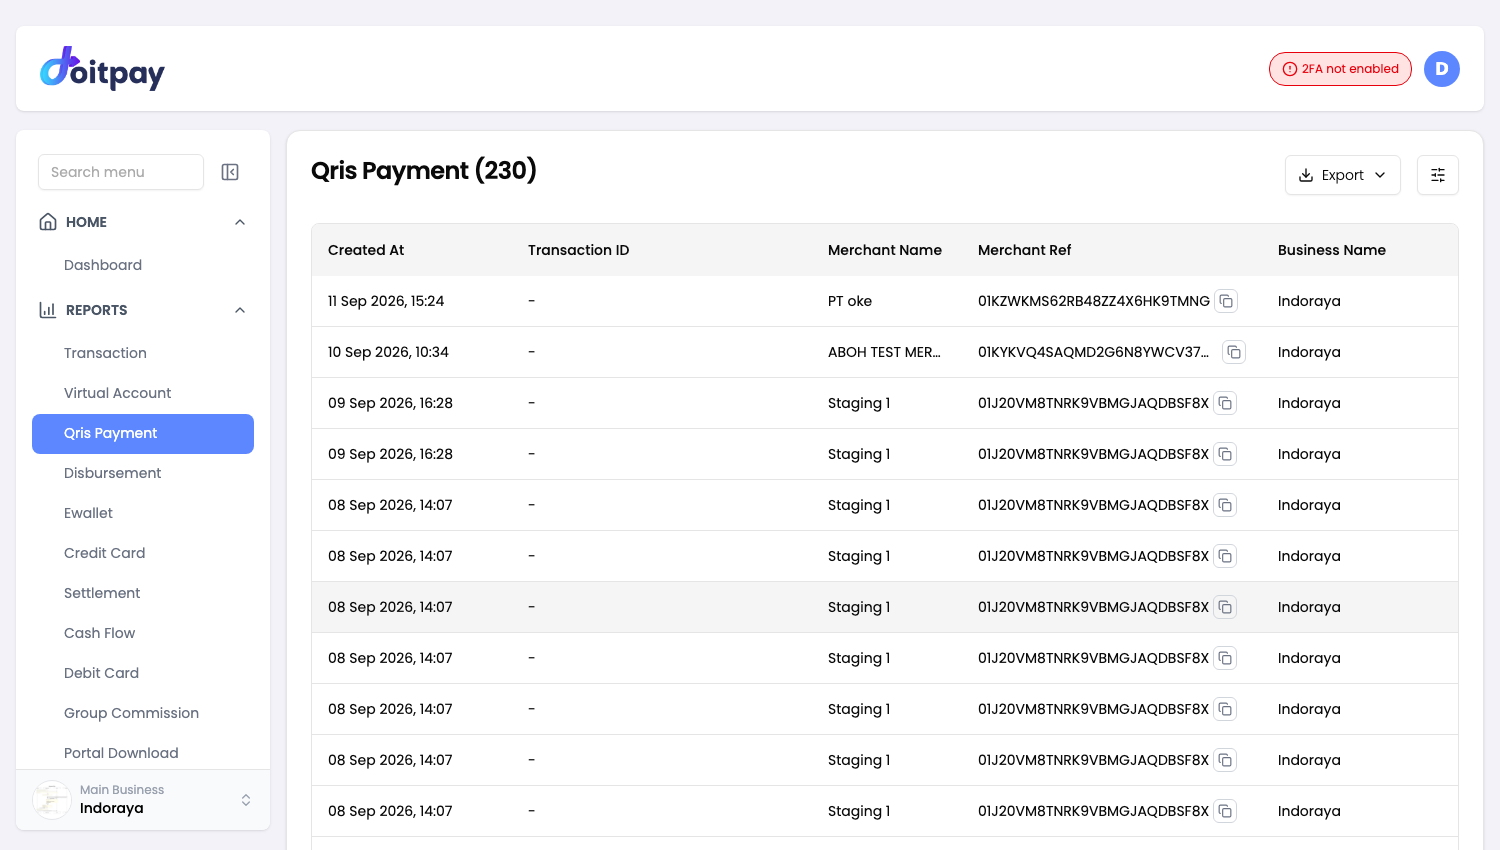Image resolution: width=1500 pixels, height=850 pixels.
Task: Open the Disbursement report
Action: 112,473
